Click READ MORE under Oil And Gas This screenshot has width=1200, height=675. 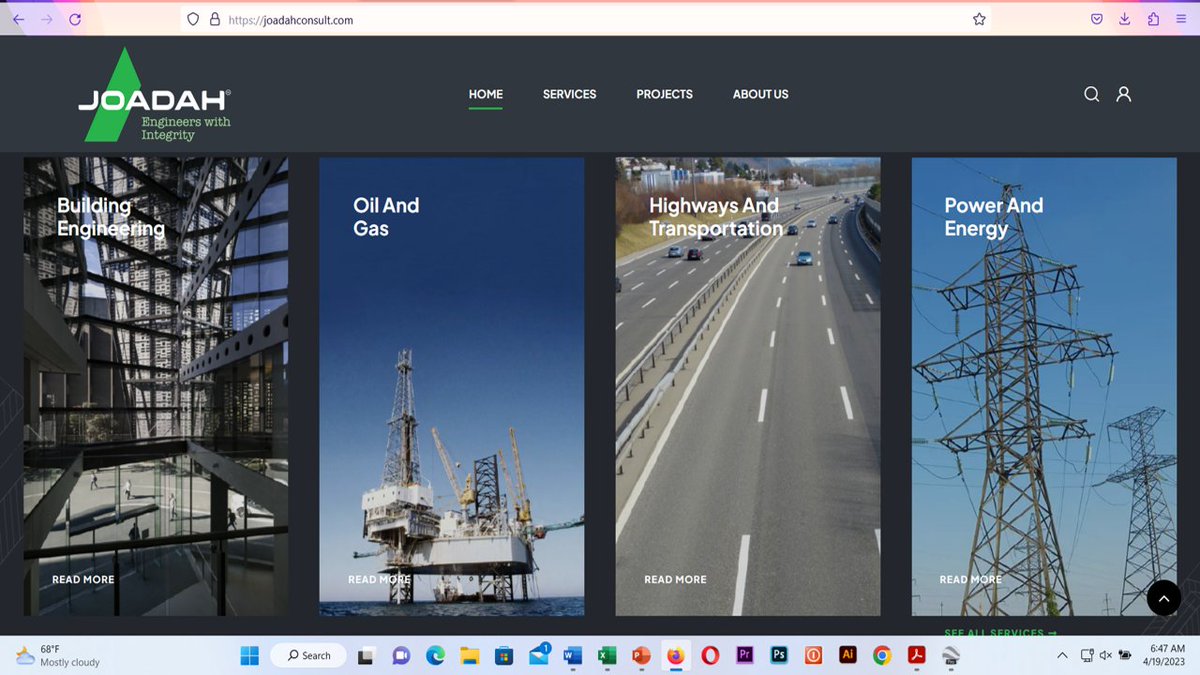pos(379,579)
